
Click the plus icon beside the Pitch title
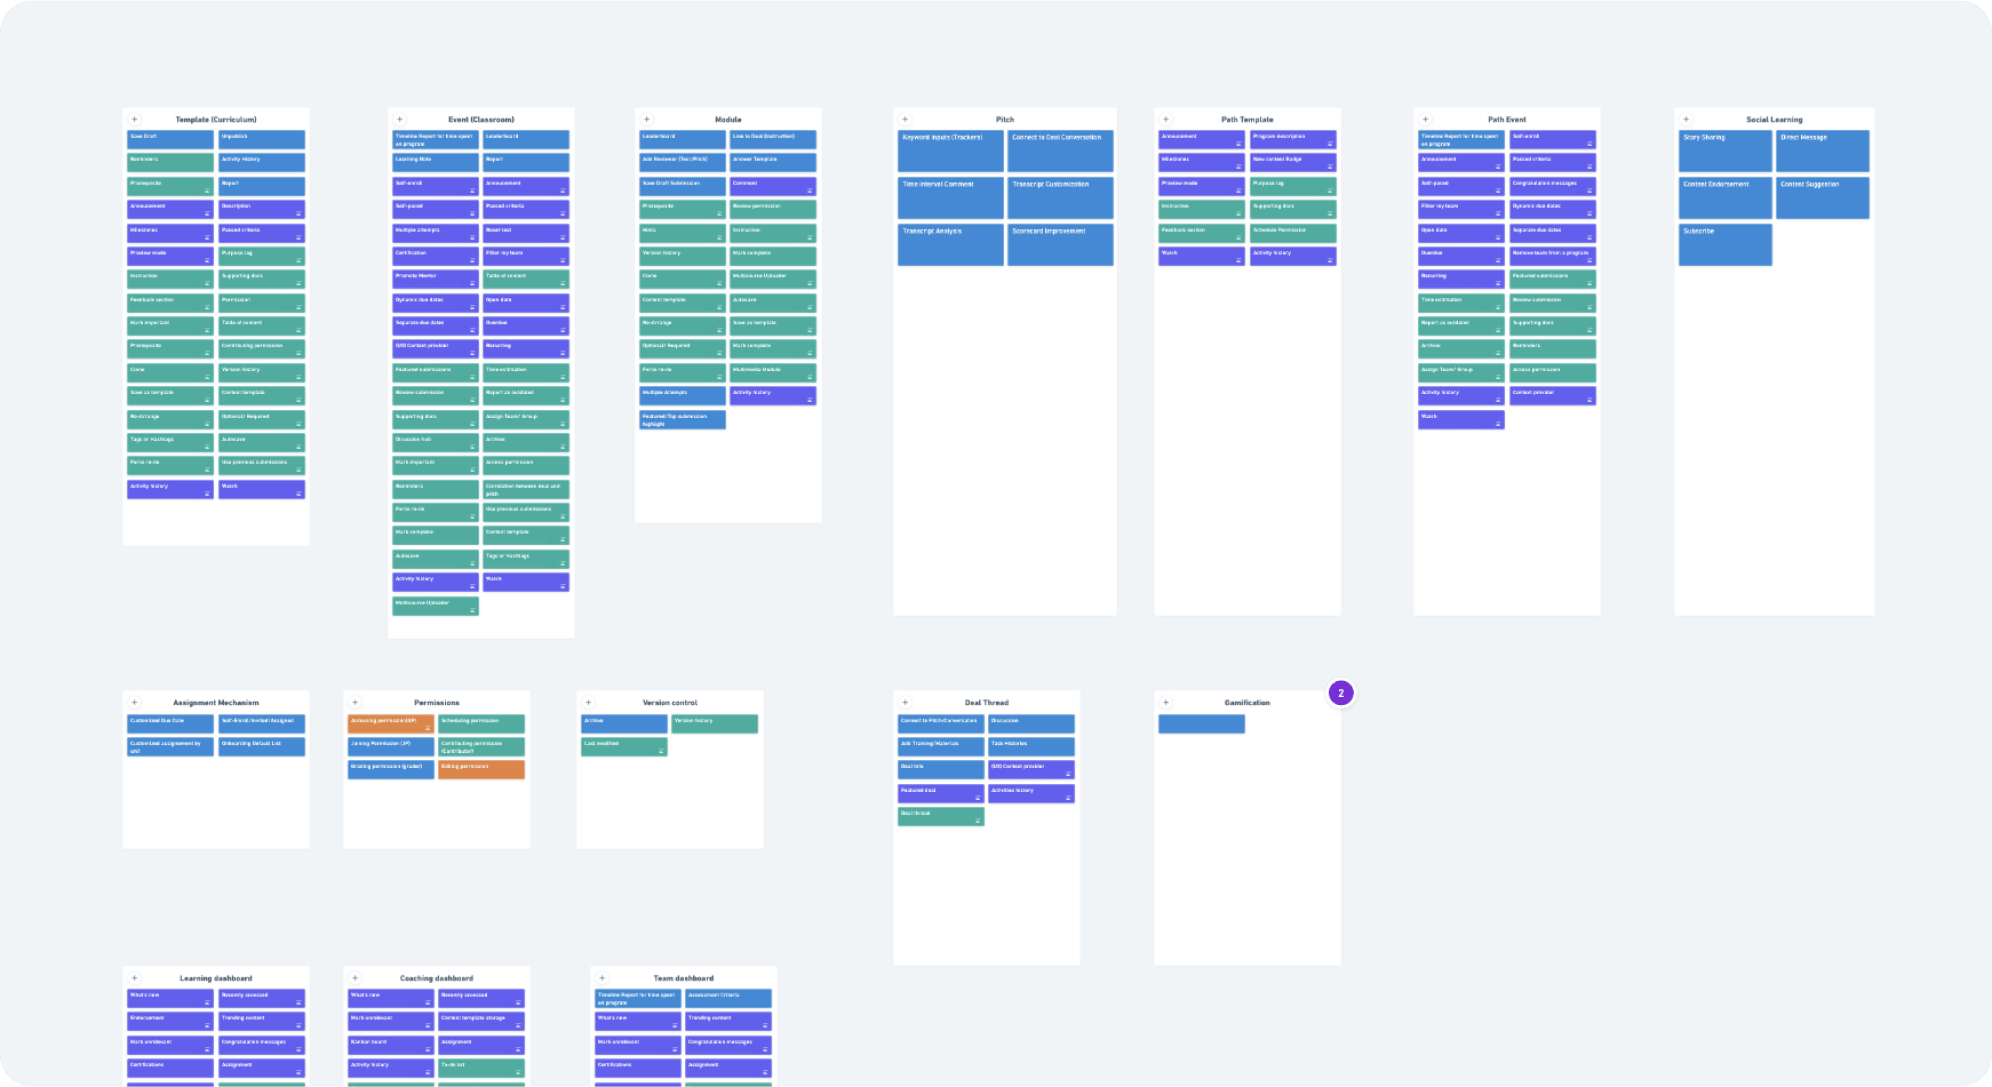[x=906, y=119]
